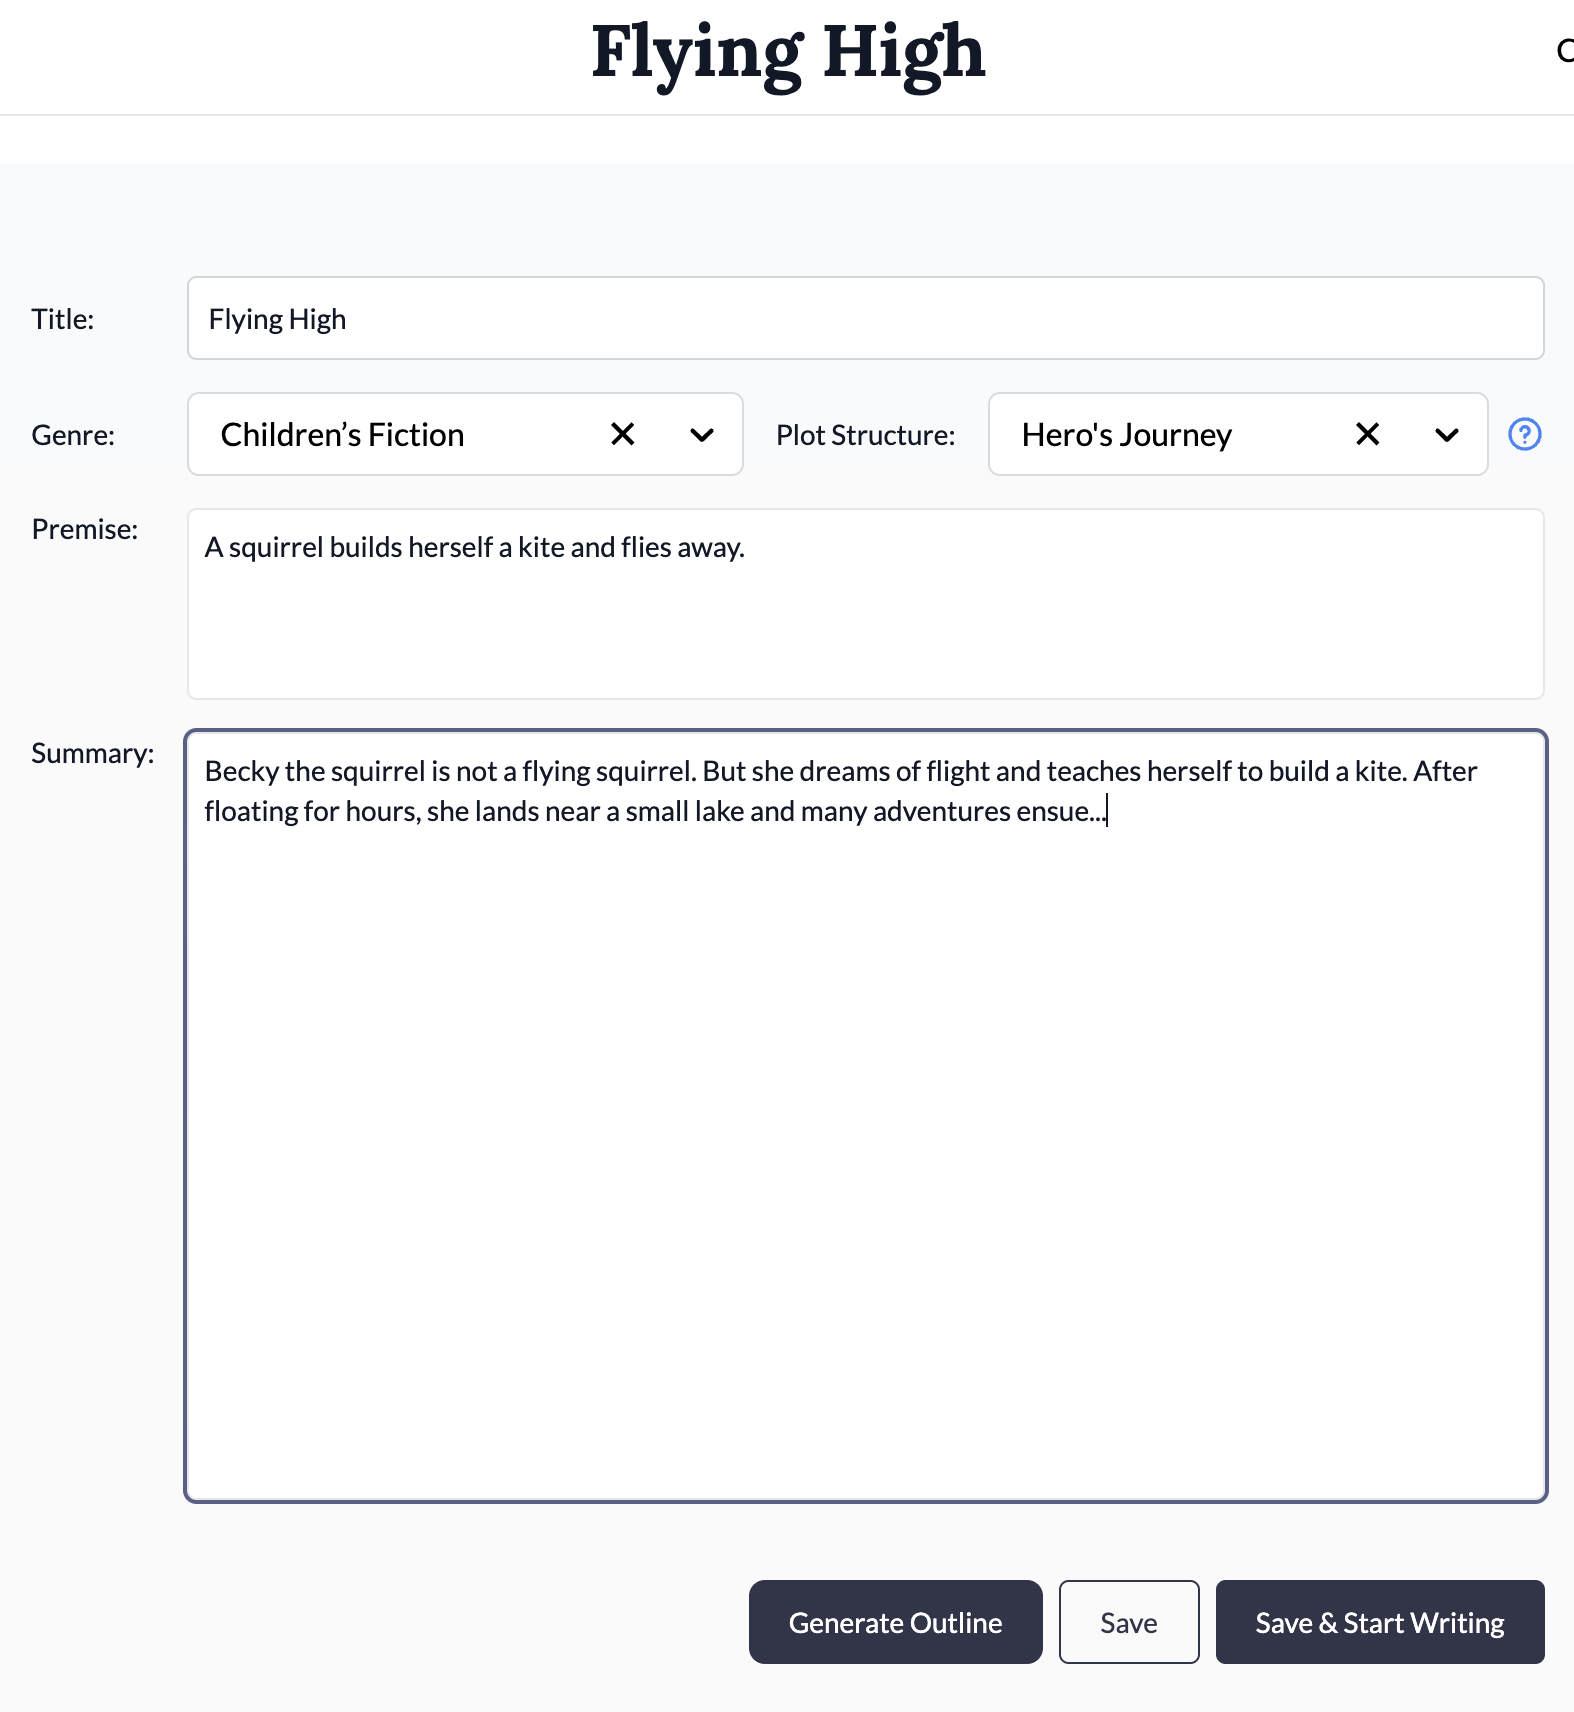Click the Generate Outline button
The height and width of the screenshot is (1712, 1574).
pos(895,1622)
